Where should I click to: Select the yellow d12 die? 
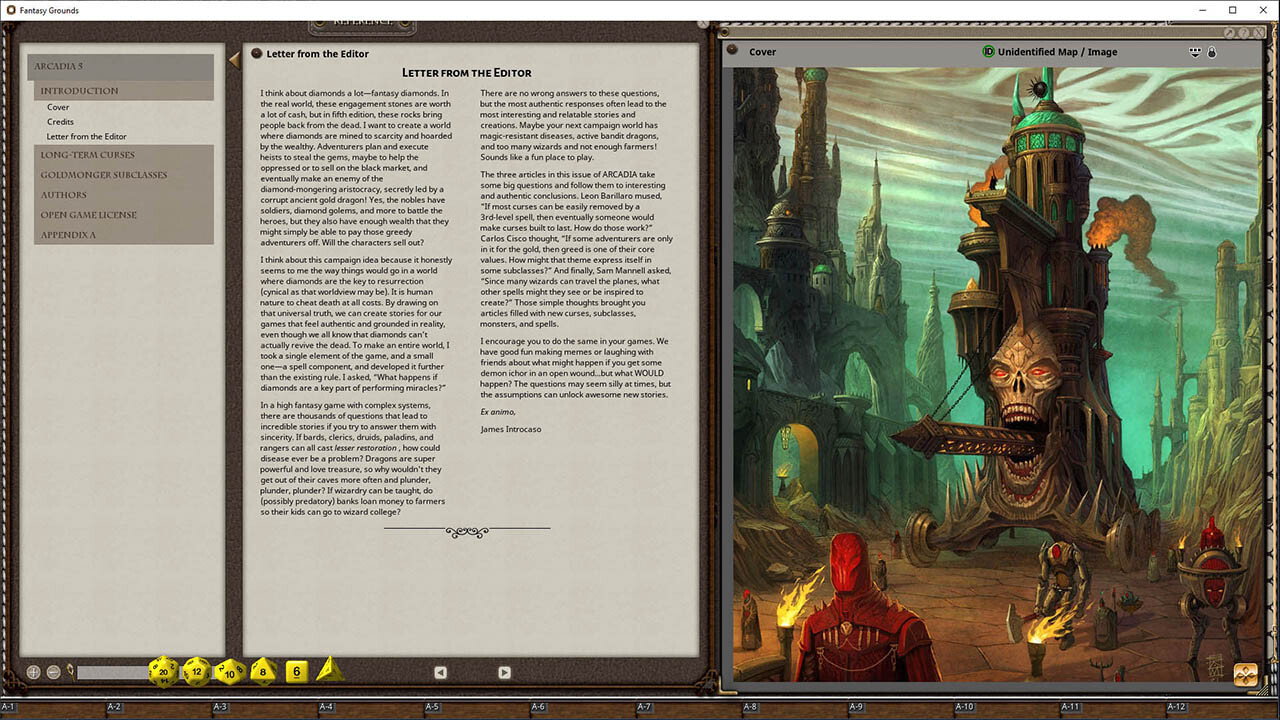coord(196,671)
